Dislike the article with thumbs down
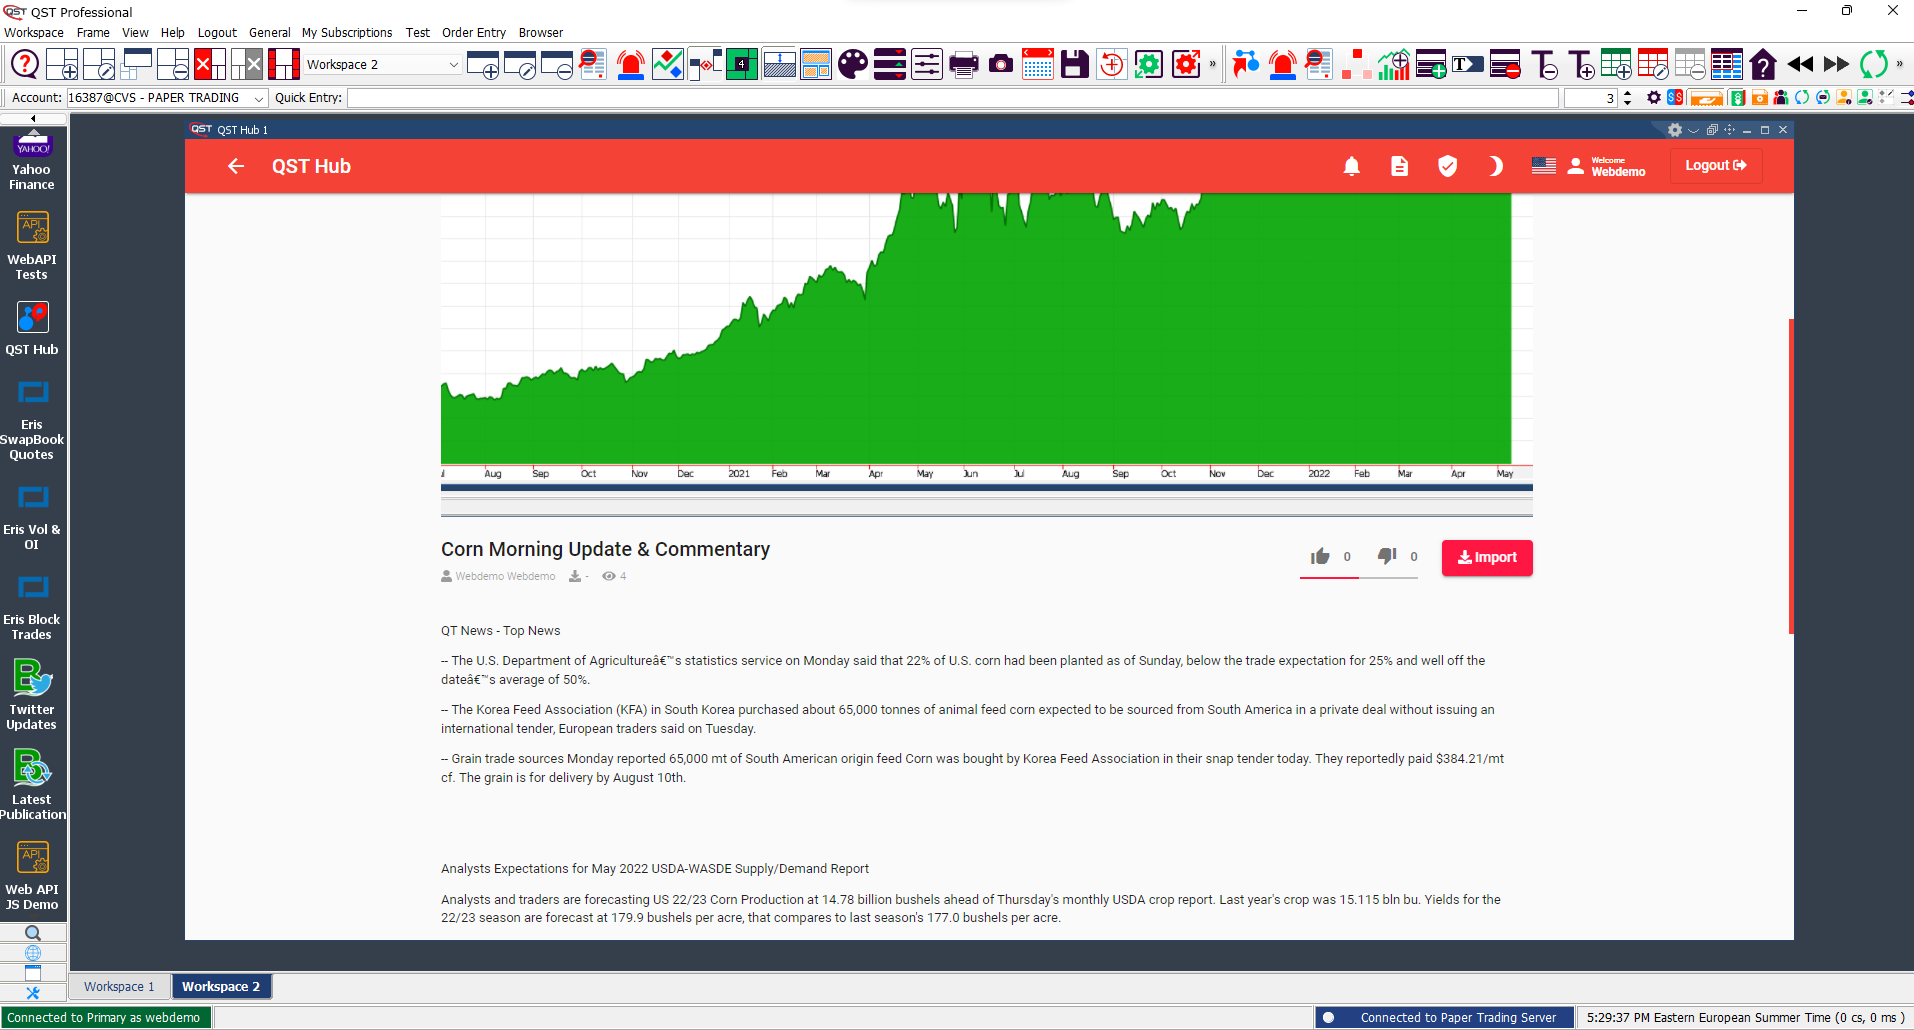This screenshot has width=1914, height=1030. (x=1387, y=557)
